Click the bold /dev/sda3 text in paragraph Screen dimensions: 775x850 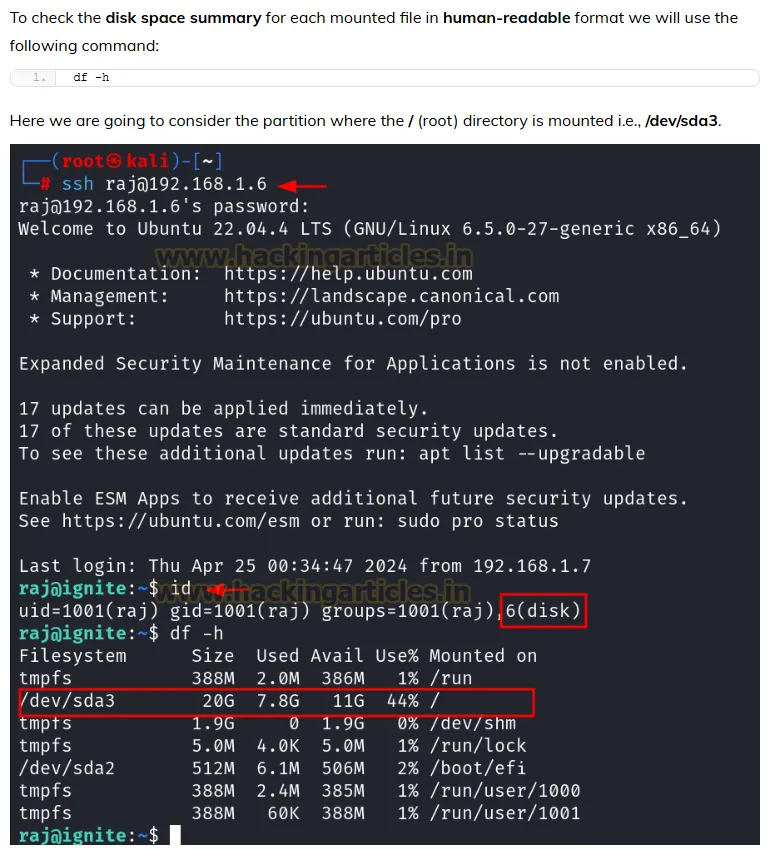(682, 121)
